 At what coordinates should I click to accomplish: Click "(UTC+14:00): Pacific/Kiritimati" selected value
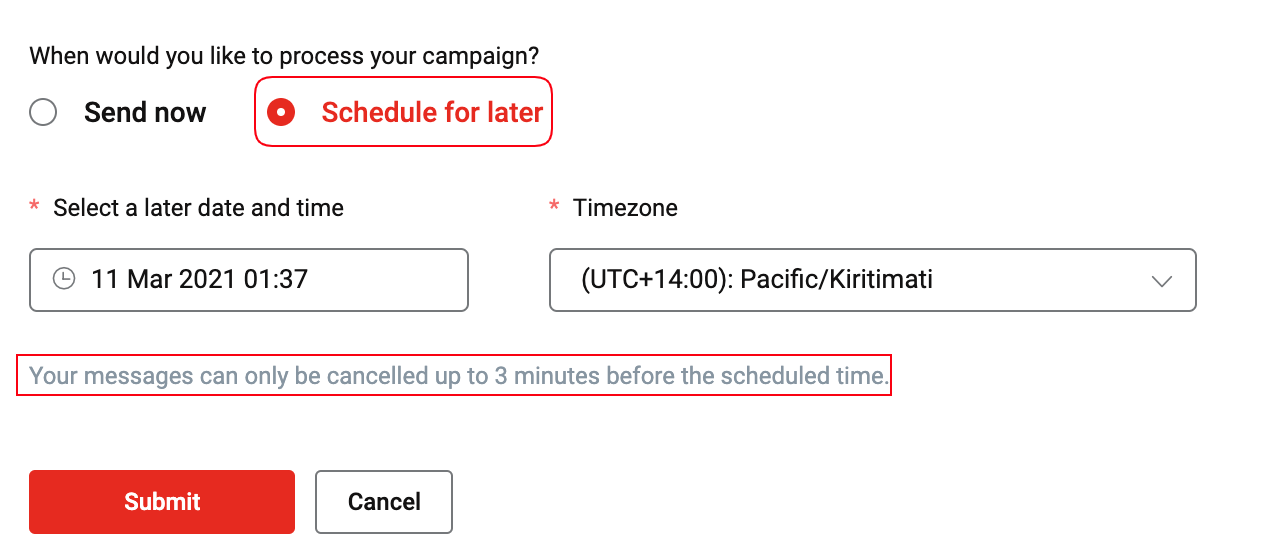click(x=757, y=278)
